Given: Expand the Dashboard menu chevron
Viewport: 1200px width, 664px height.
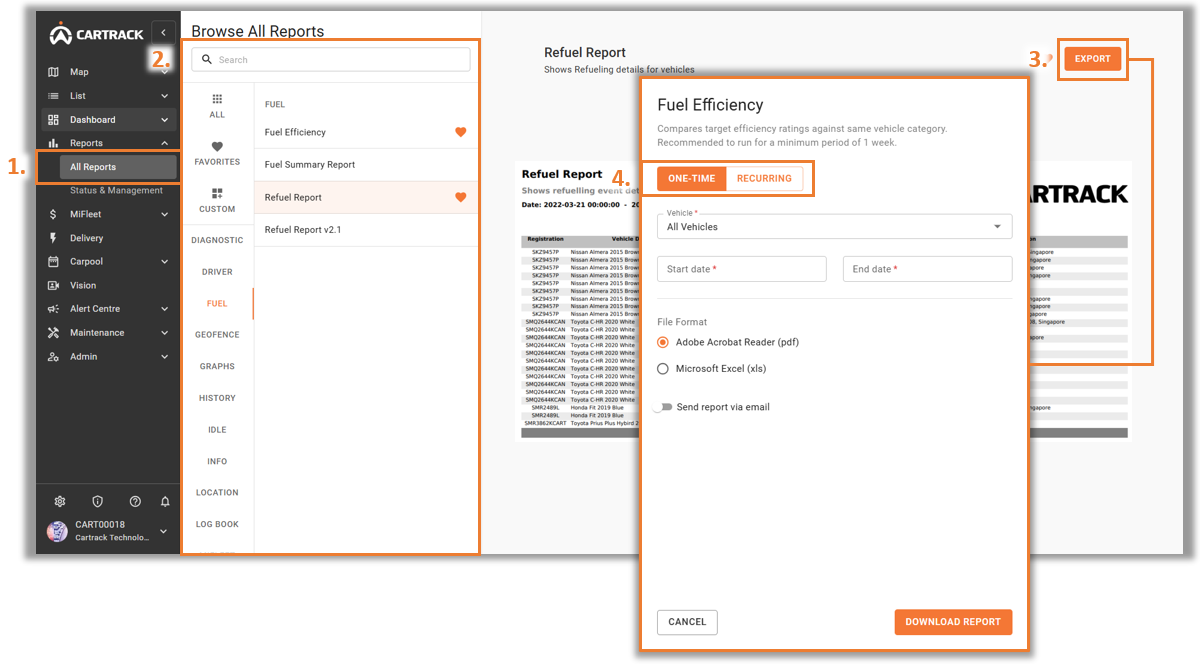Looking at the screenshot, I should (165, 120).
